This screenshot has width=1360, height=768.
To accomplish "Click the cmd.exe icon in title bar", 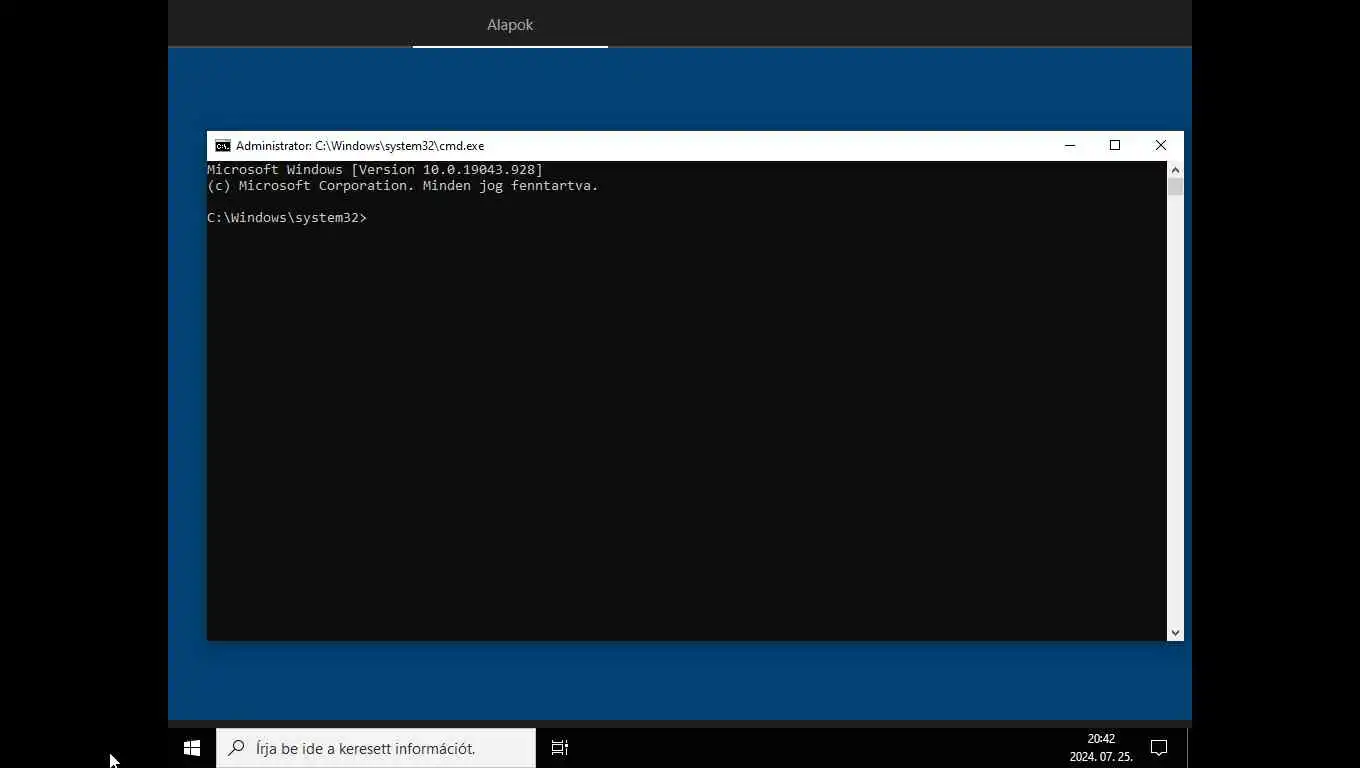I will click(222, 146).
